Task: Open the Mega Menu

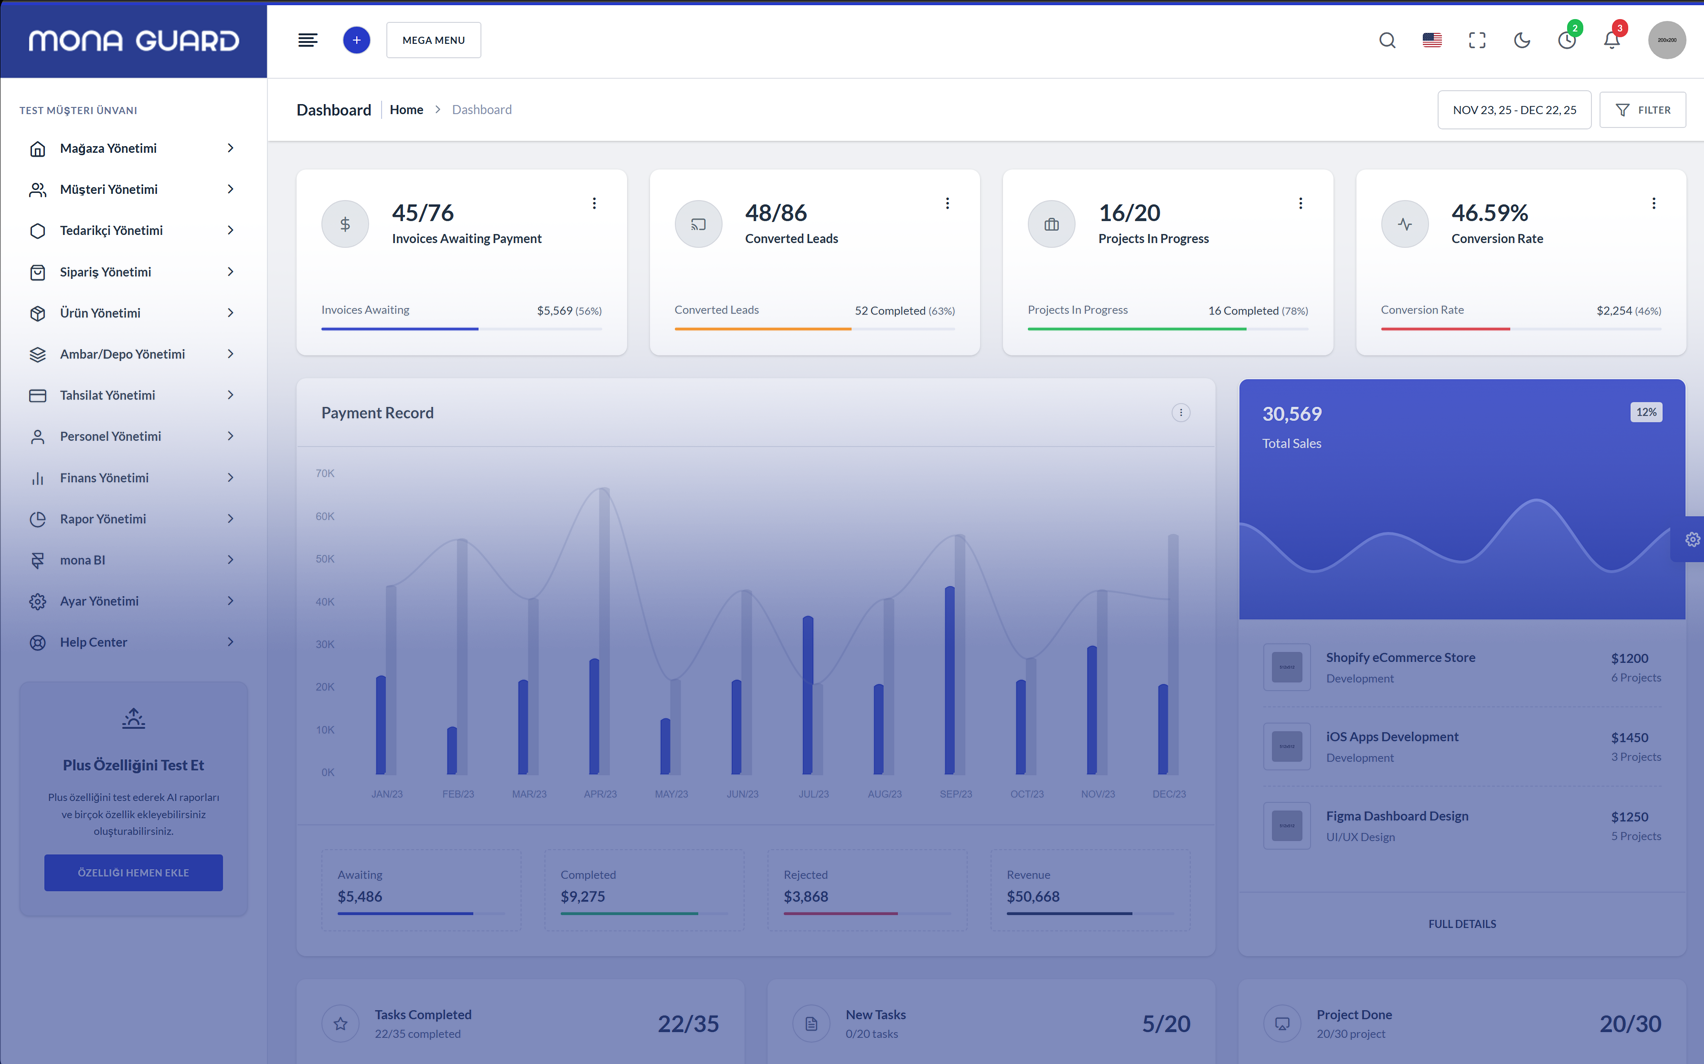Action: (x=433, y=40)
